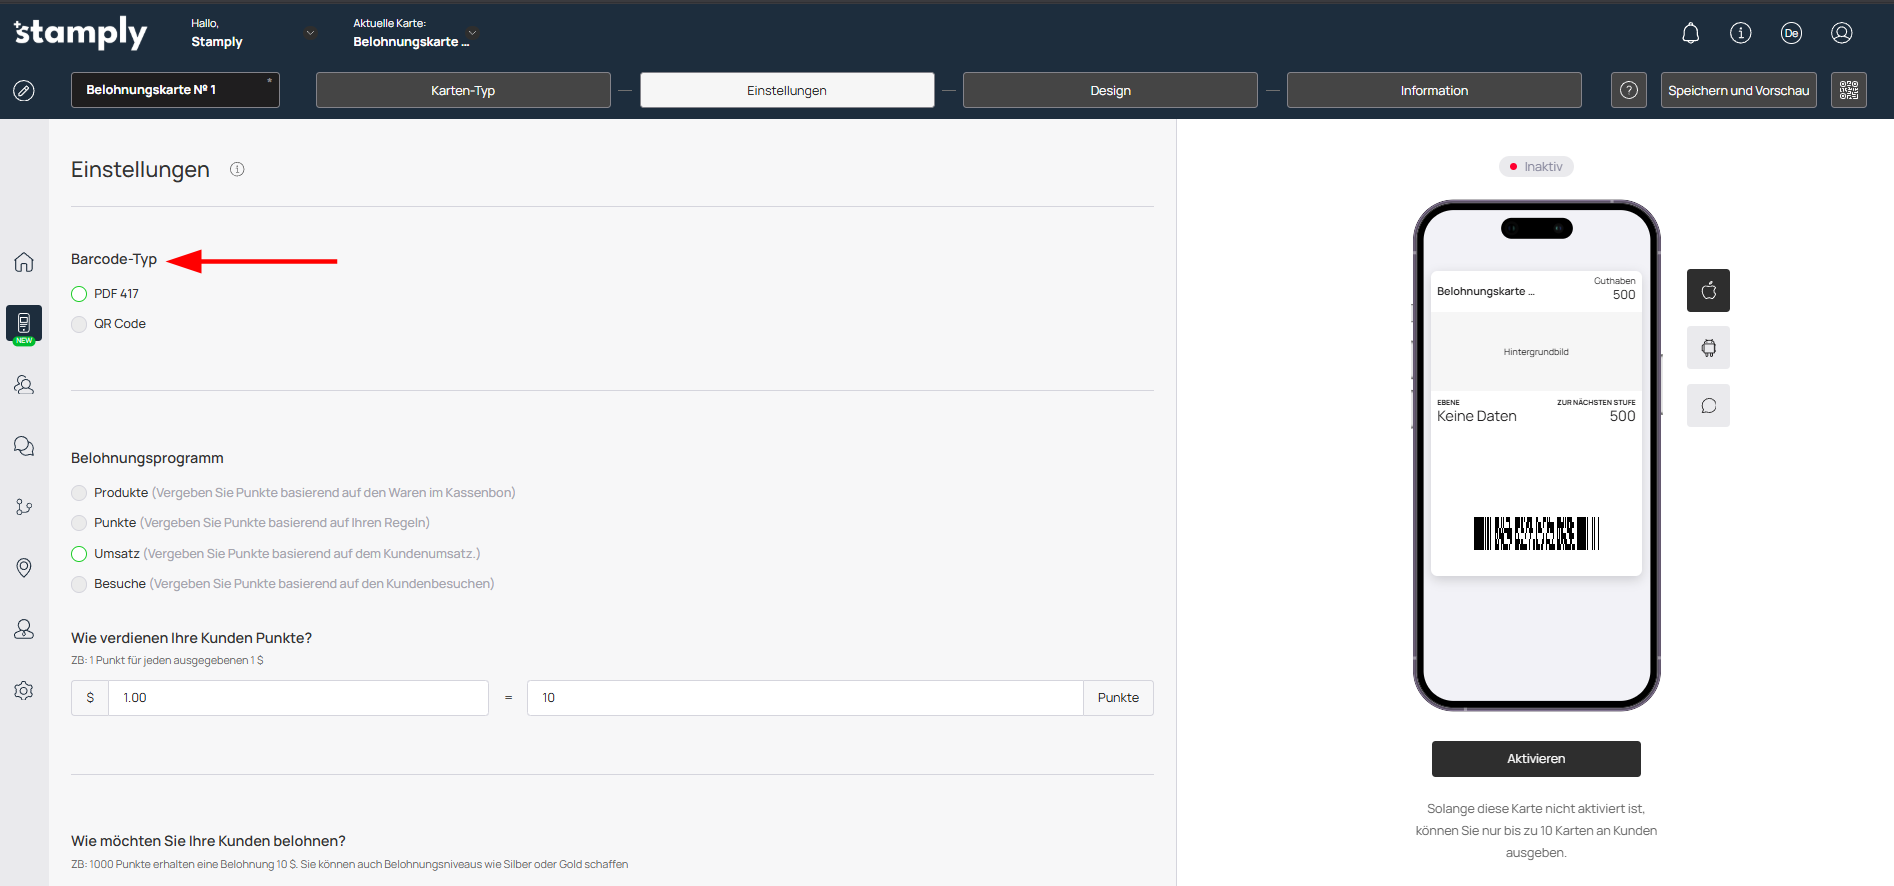Open the Karten-Typ tab

462,90
